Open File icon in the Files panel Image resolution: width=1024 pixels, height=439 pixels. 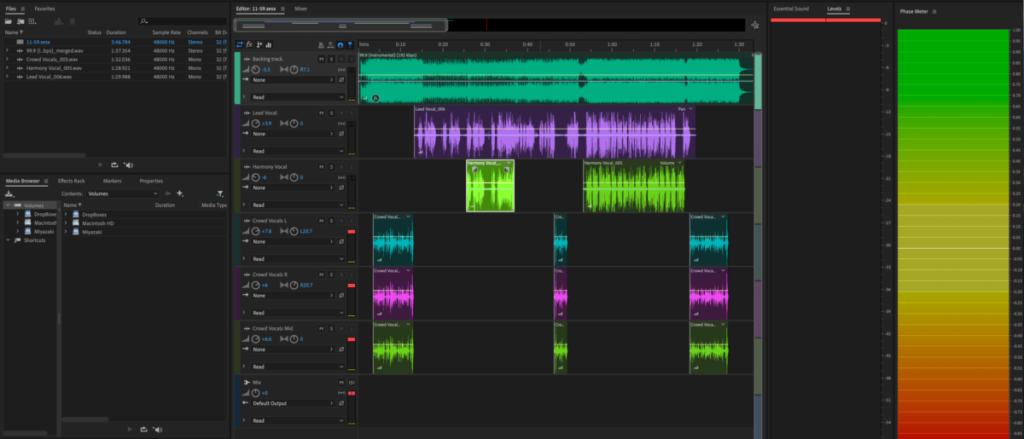tap(9, 21)
